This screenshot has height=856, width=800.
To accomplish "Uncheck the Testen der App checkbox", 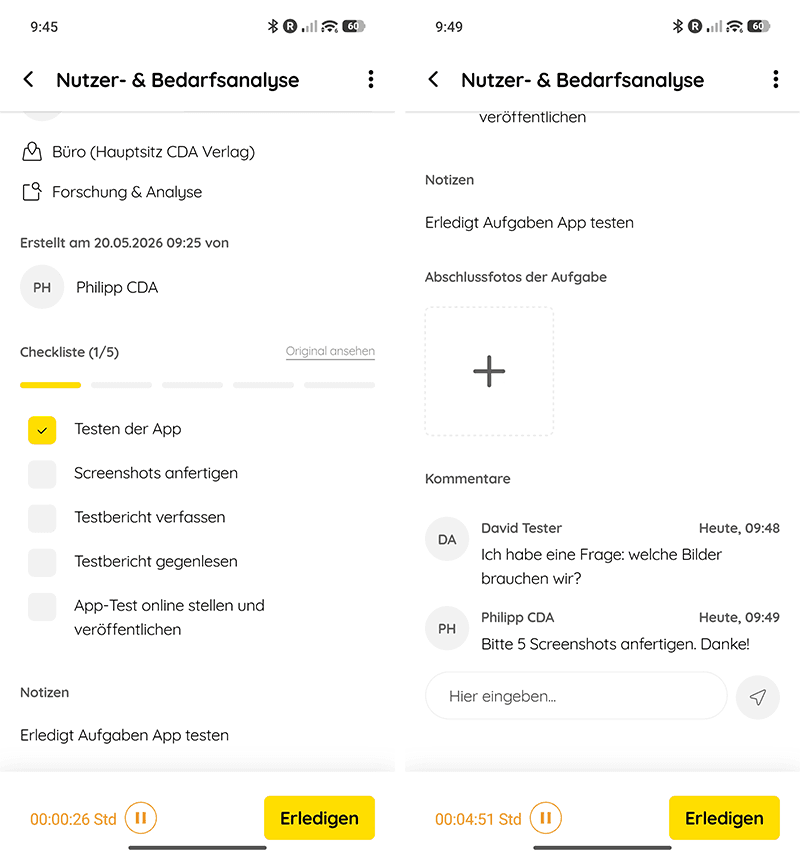I will click(x=42, y=430).
